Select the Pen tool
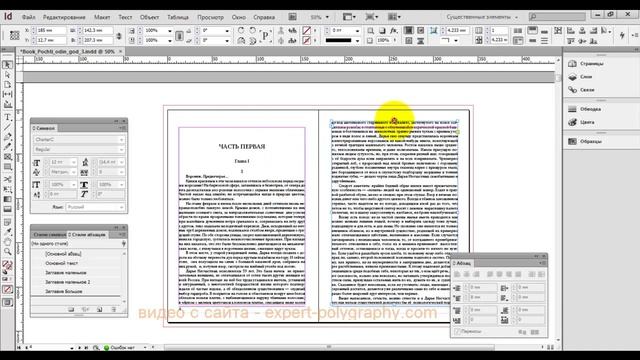The image size is (640, 360). pos(7,137)
